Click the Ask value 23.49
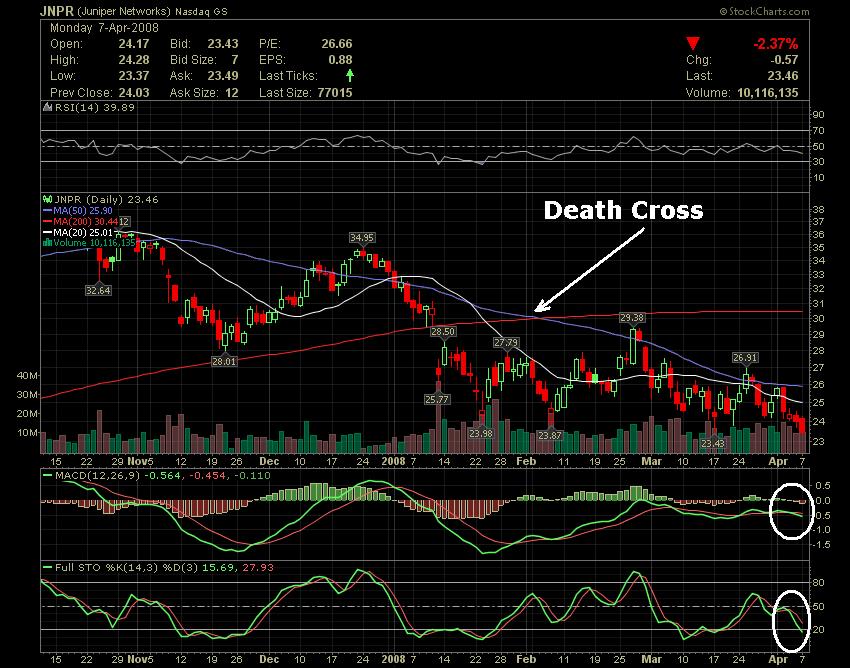850x668 pixels. tap(223, 76)
